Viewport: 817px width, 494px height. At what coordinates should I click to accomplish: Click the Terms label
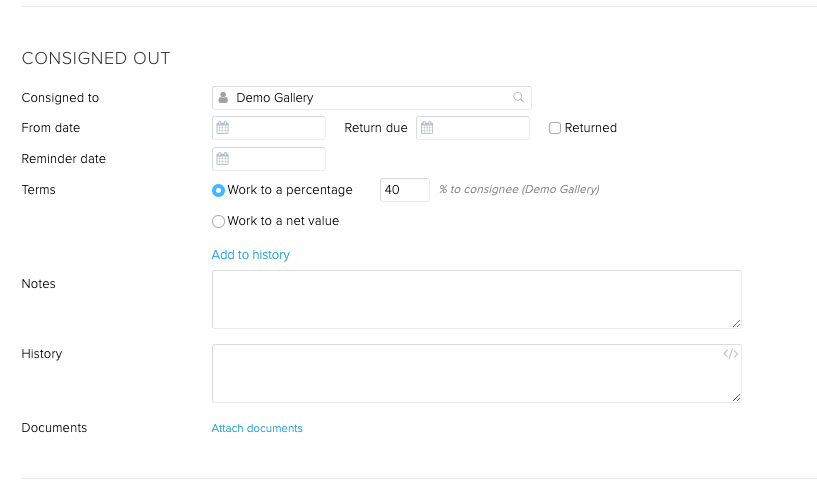pos(39,190)
